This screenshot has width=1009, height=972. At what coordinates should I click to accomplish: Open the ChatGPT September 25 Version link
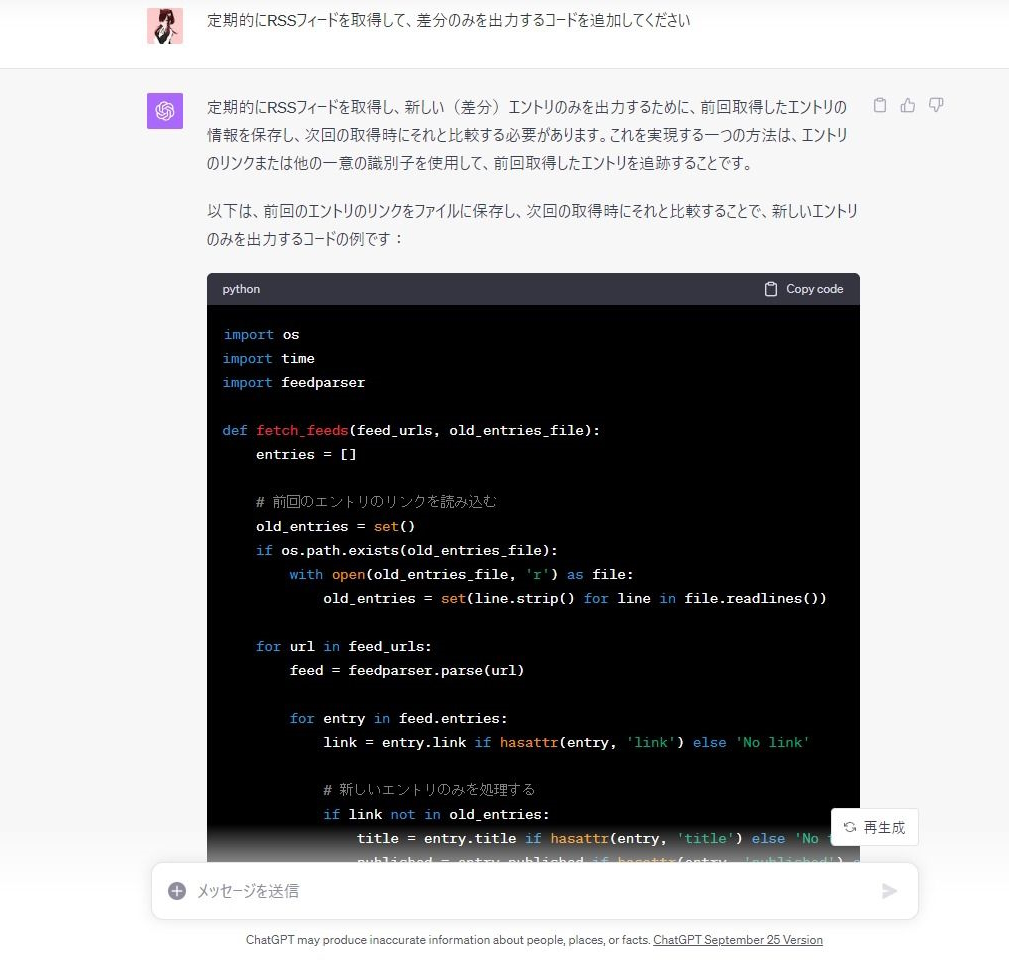coord(738,940)
